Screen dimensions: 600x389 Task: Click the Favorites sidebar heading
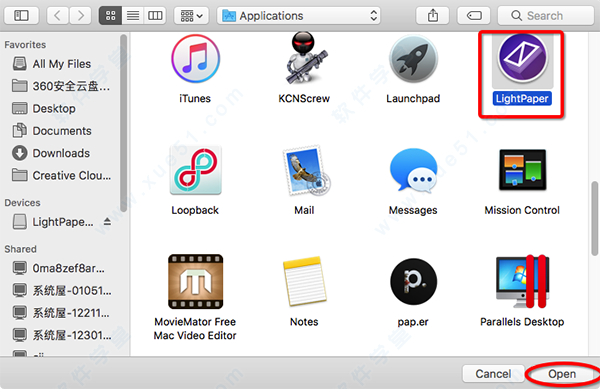coord(25,45)
